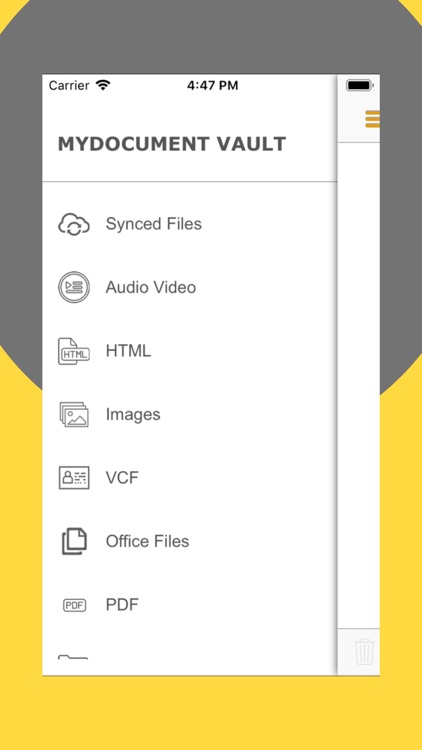Open the VCF category label
The image size is (422, 750).
click(122, 477)
